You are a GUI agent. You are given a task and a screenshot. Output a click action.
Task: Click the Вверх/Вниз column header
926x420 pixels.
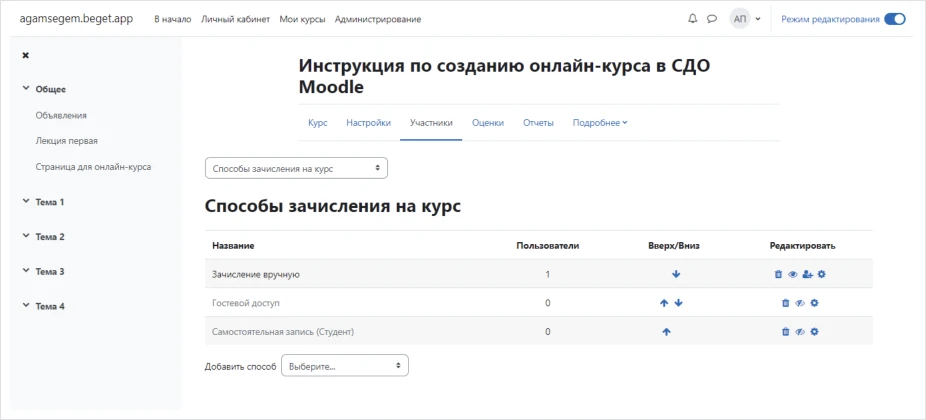674,245
